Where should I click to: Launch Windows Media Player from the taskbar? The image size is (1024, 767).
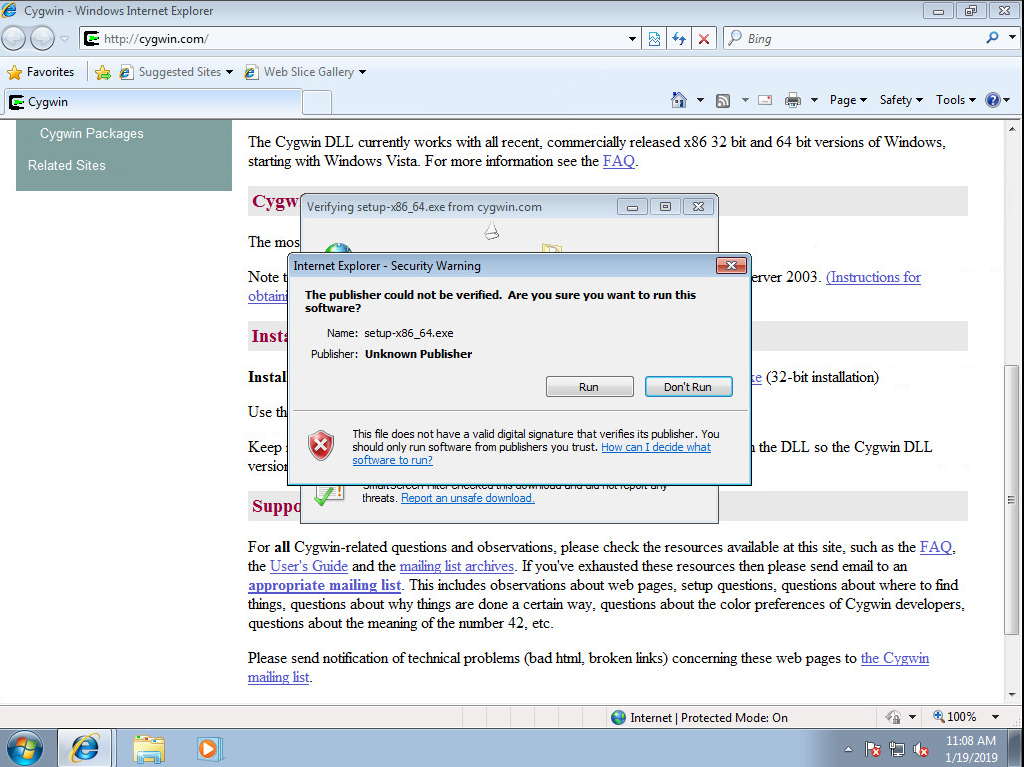click(209, 749)
